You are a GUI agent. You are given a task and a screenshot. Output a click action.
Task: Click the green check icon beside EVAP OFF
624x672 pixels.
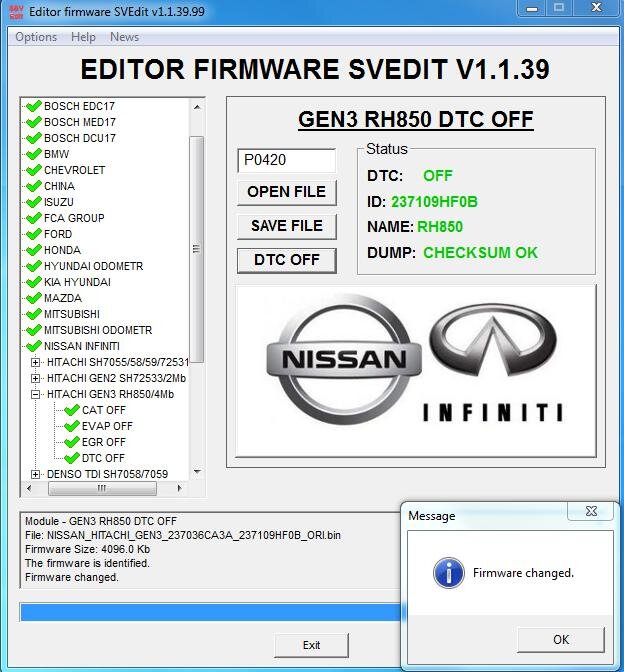coord(72,426)
